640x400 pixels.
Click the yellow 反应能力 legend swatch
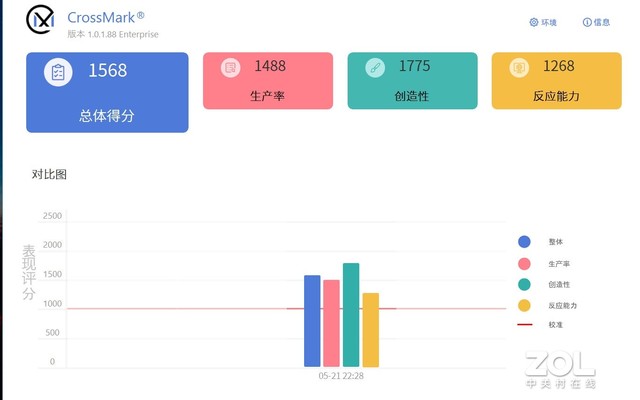point(524,305)
